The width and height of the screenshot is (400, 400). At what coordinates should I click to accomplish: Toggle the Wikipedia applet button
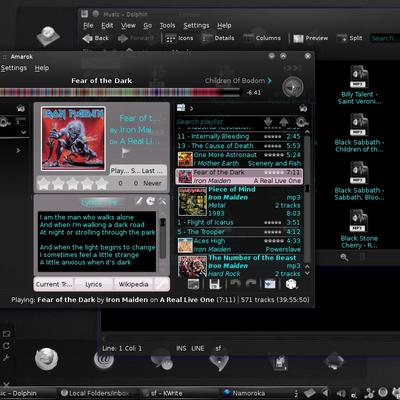(133, 284)
